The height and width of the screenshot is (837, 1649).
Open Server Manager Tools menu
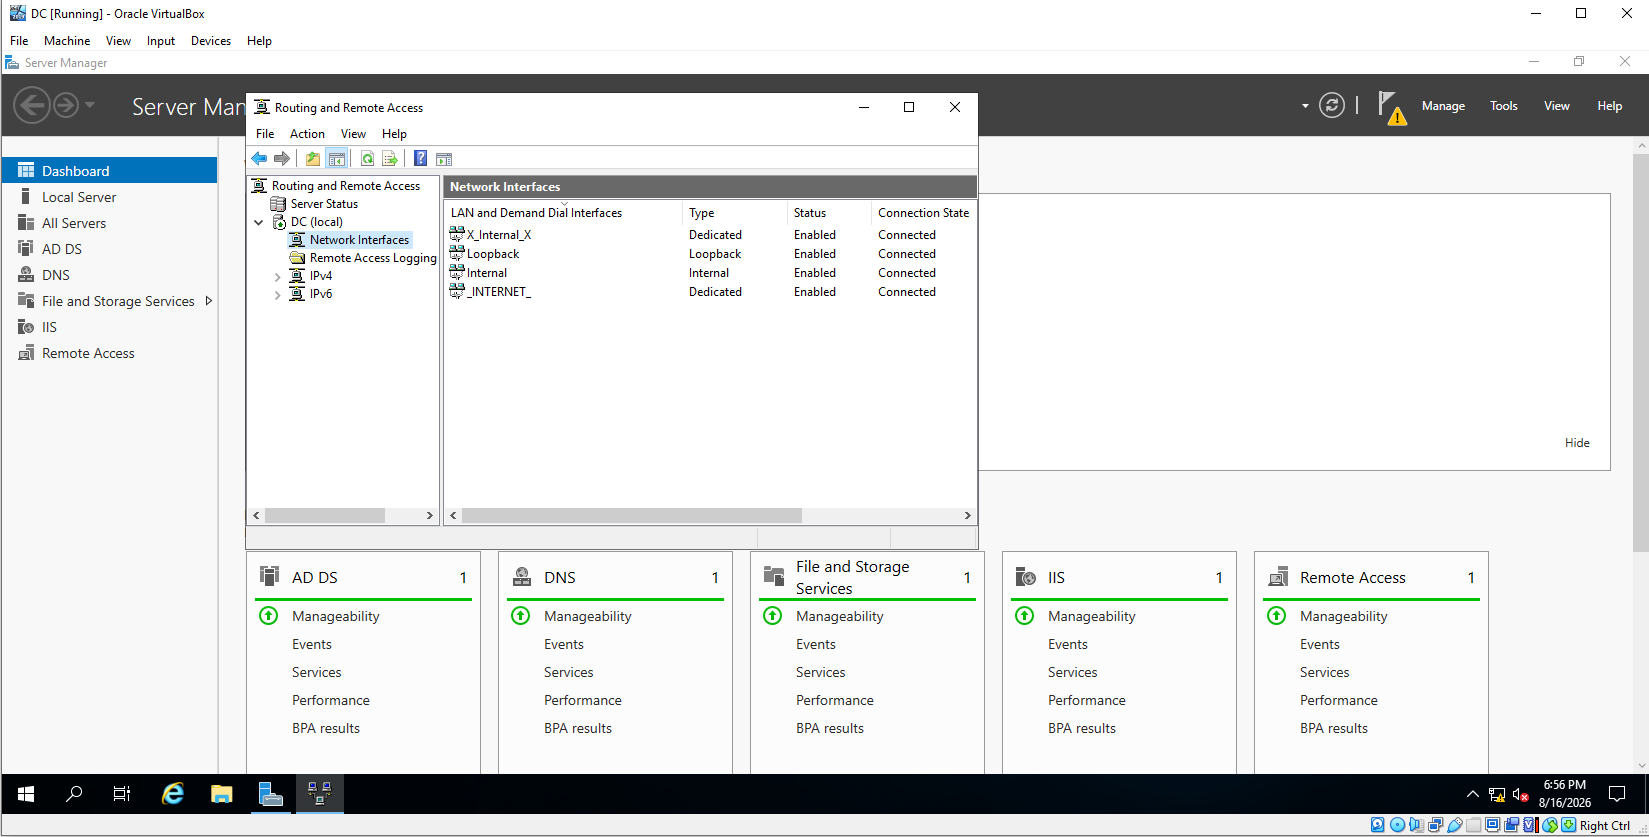1503,106
